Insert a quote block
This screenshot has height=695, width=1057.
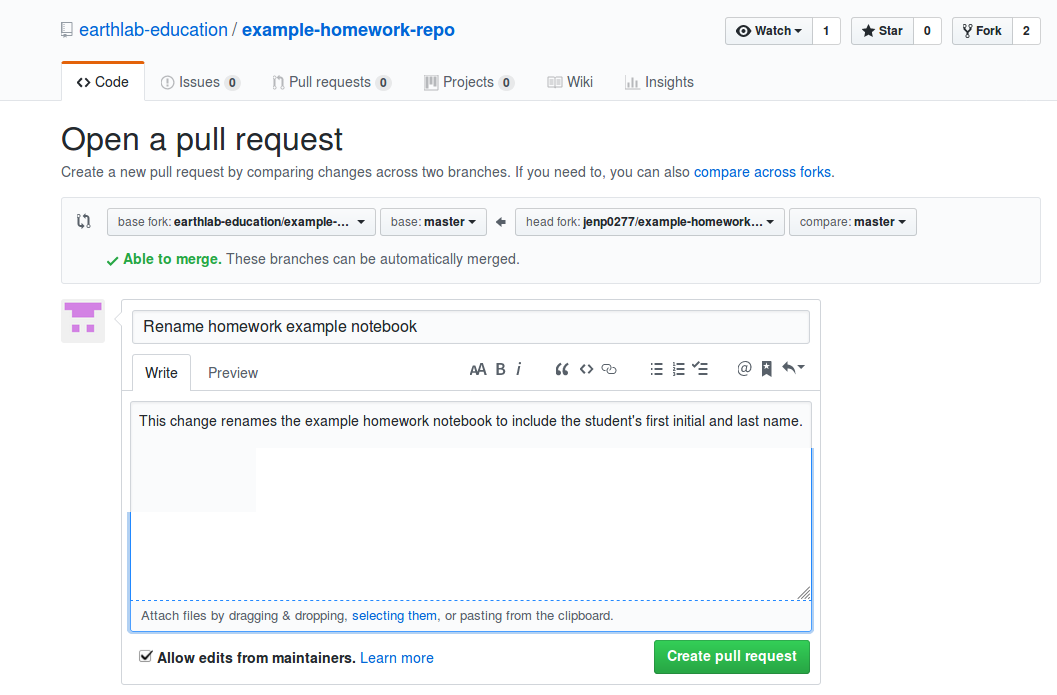point(562,369)
